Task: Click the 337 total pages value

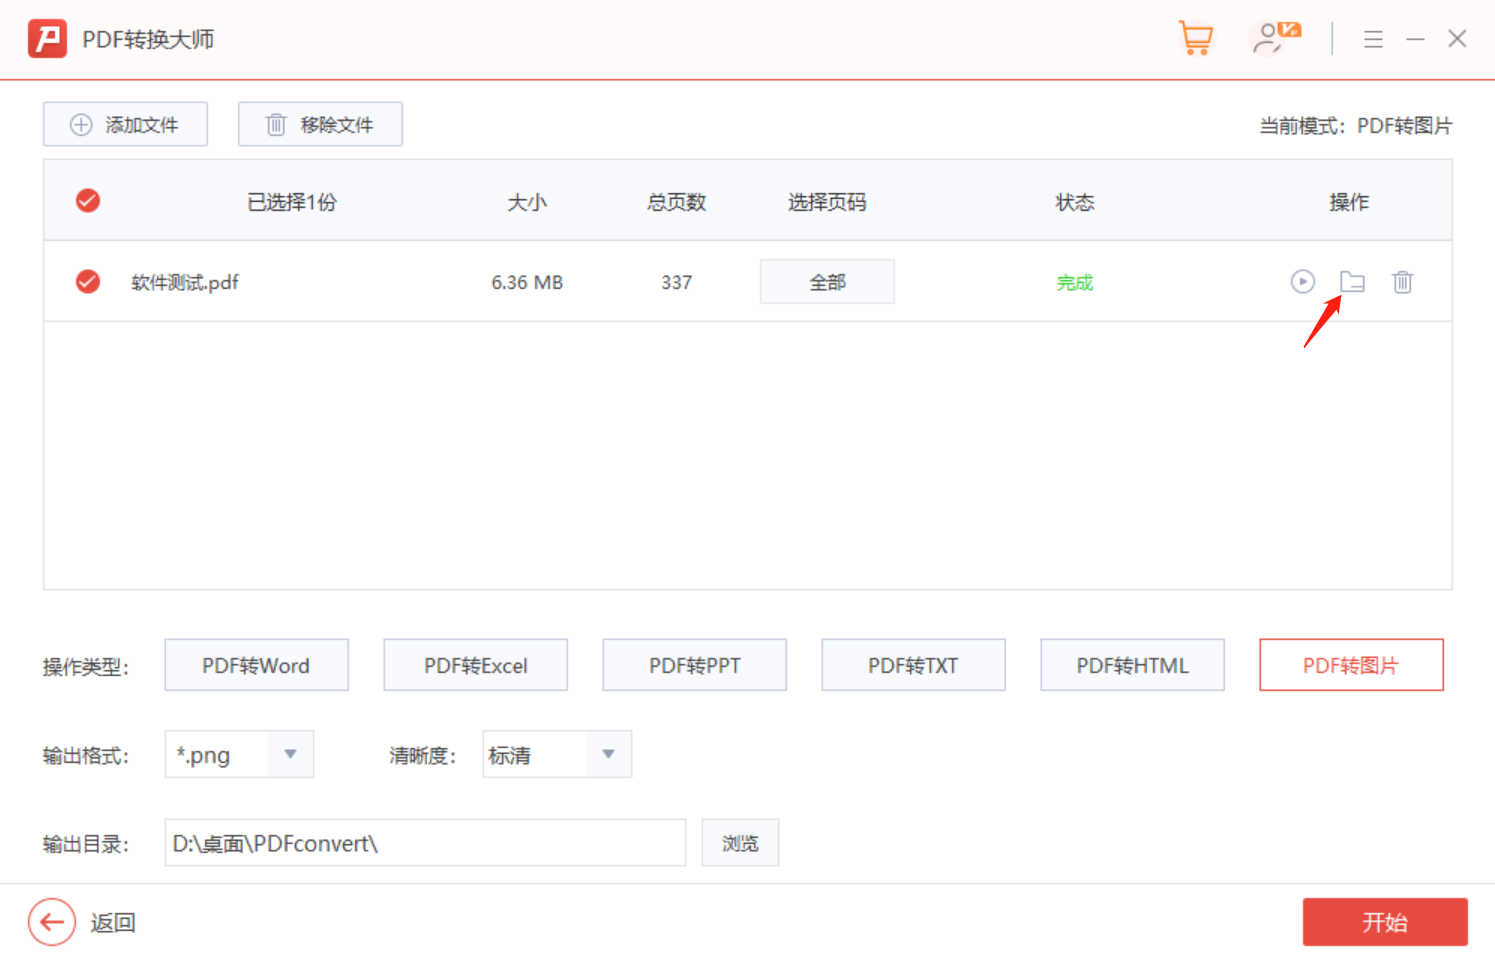Action: [676, 282]
